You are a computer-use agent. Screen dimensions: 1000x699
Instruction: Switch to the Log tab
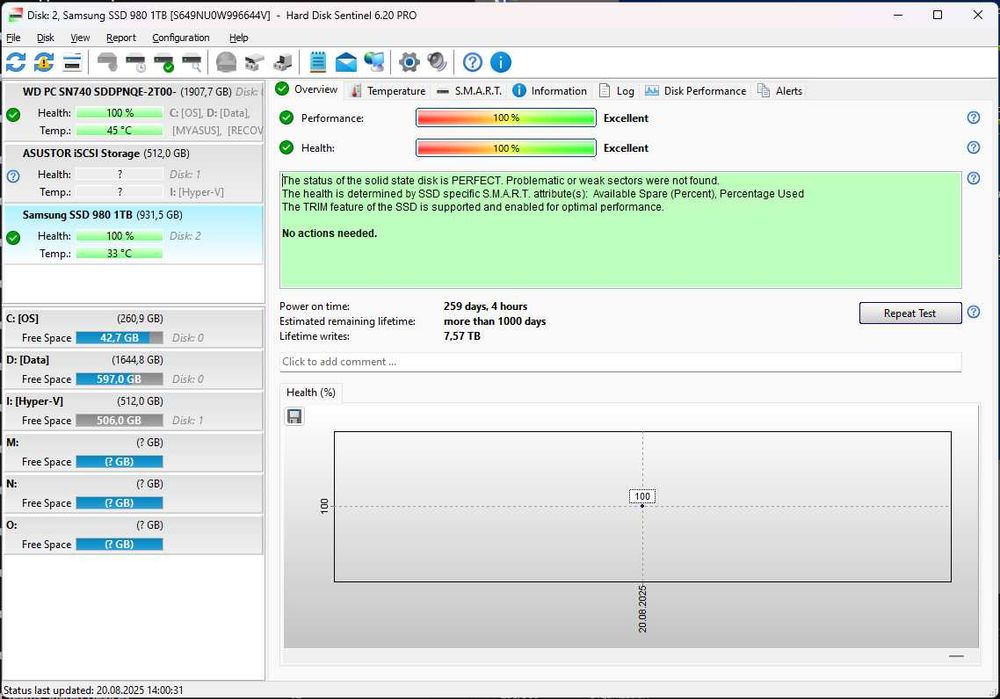[x=617, y=91]
